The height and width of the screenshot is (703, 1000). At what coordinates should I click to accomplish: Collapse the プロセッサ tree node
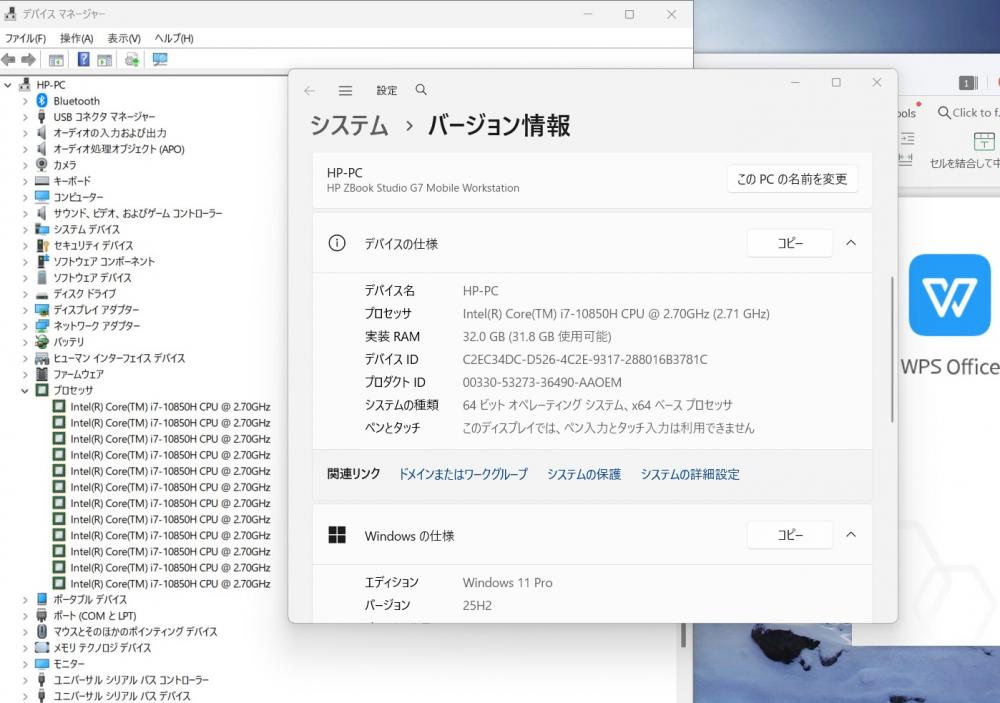[x=25, y=390]
